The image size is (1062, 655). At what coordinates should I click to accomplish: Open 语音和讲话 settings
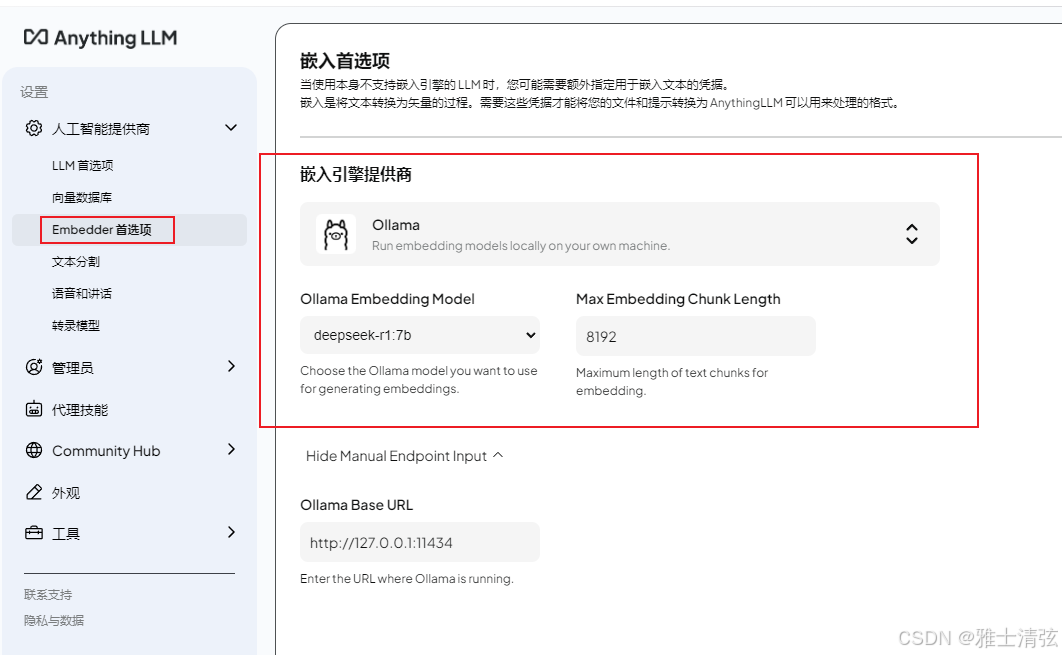pos(82,293)
